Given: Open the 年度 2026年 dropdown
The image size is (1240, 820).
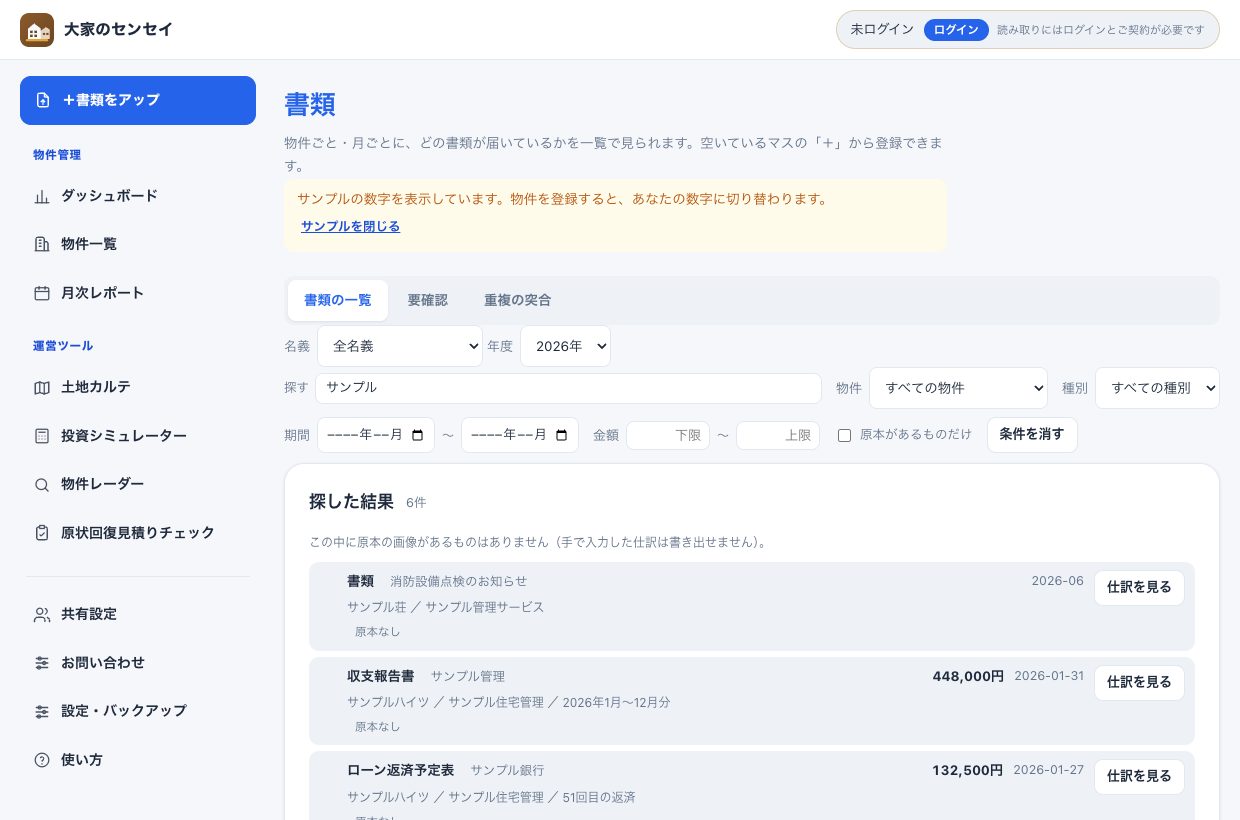Looking at the screenshot, I should [565, 346].
